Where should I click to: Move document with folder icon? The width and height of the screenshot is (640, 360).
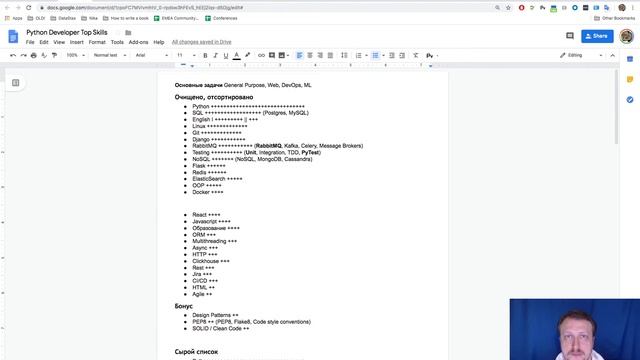point(128,33)
